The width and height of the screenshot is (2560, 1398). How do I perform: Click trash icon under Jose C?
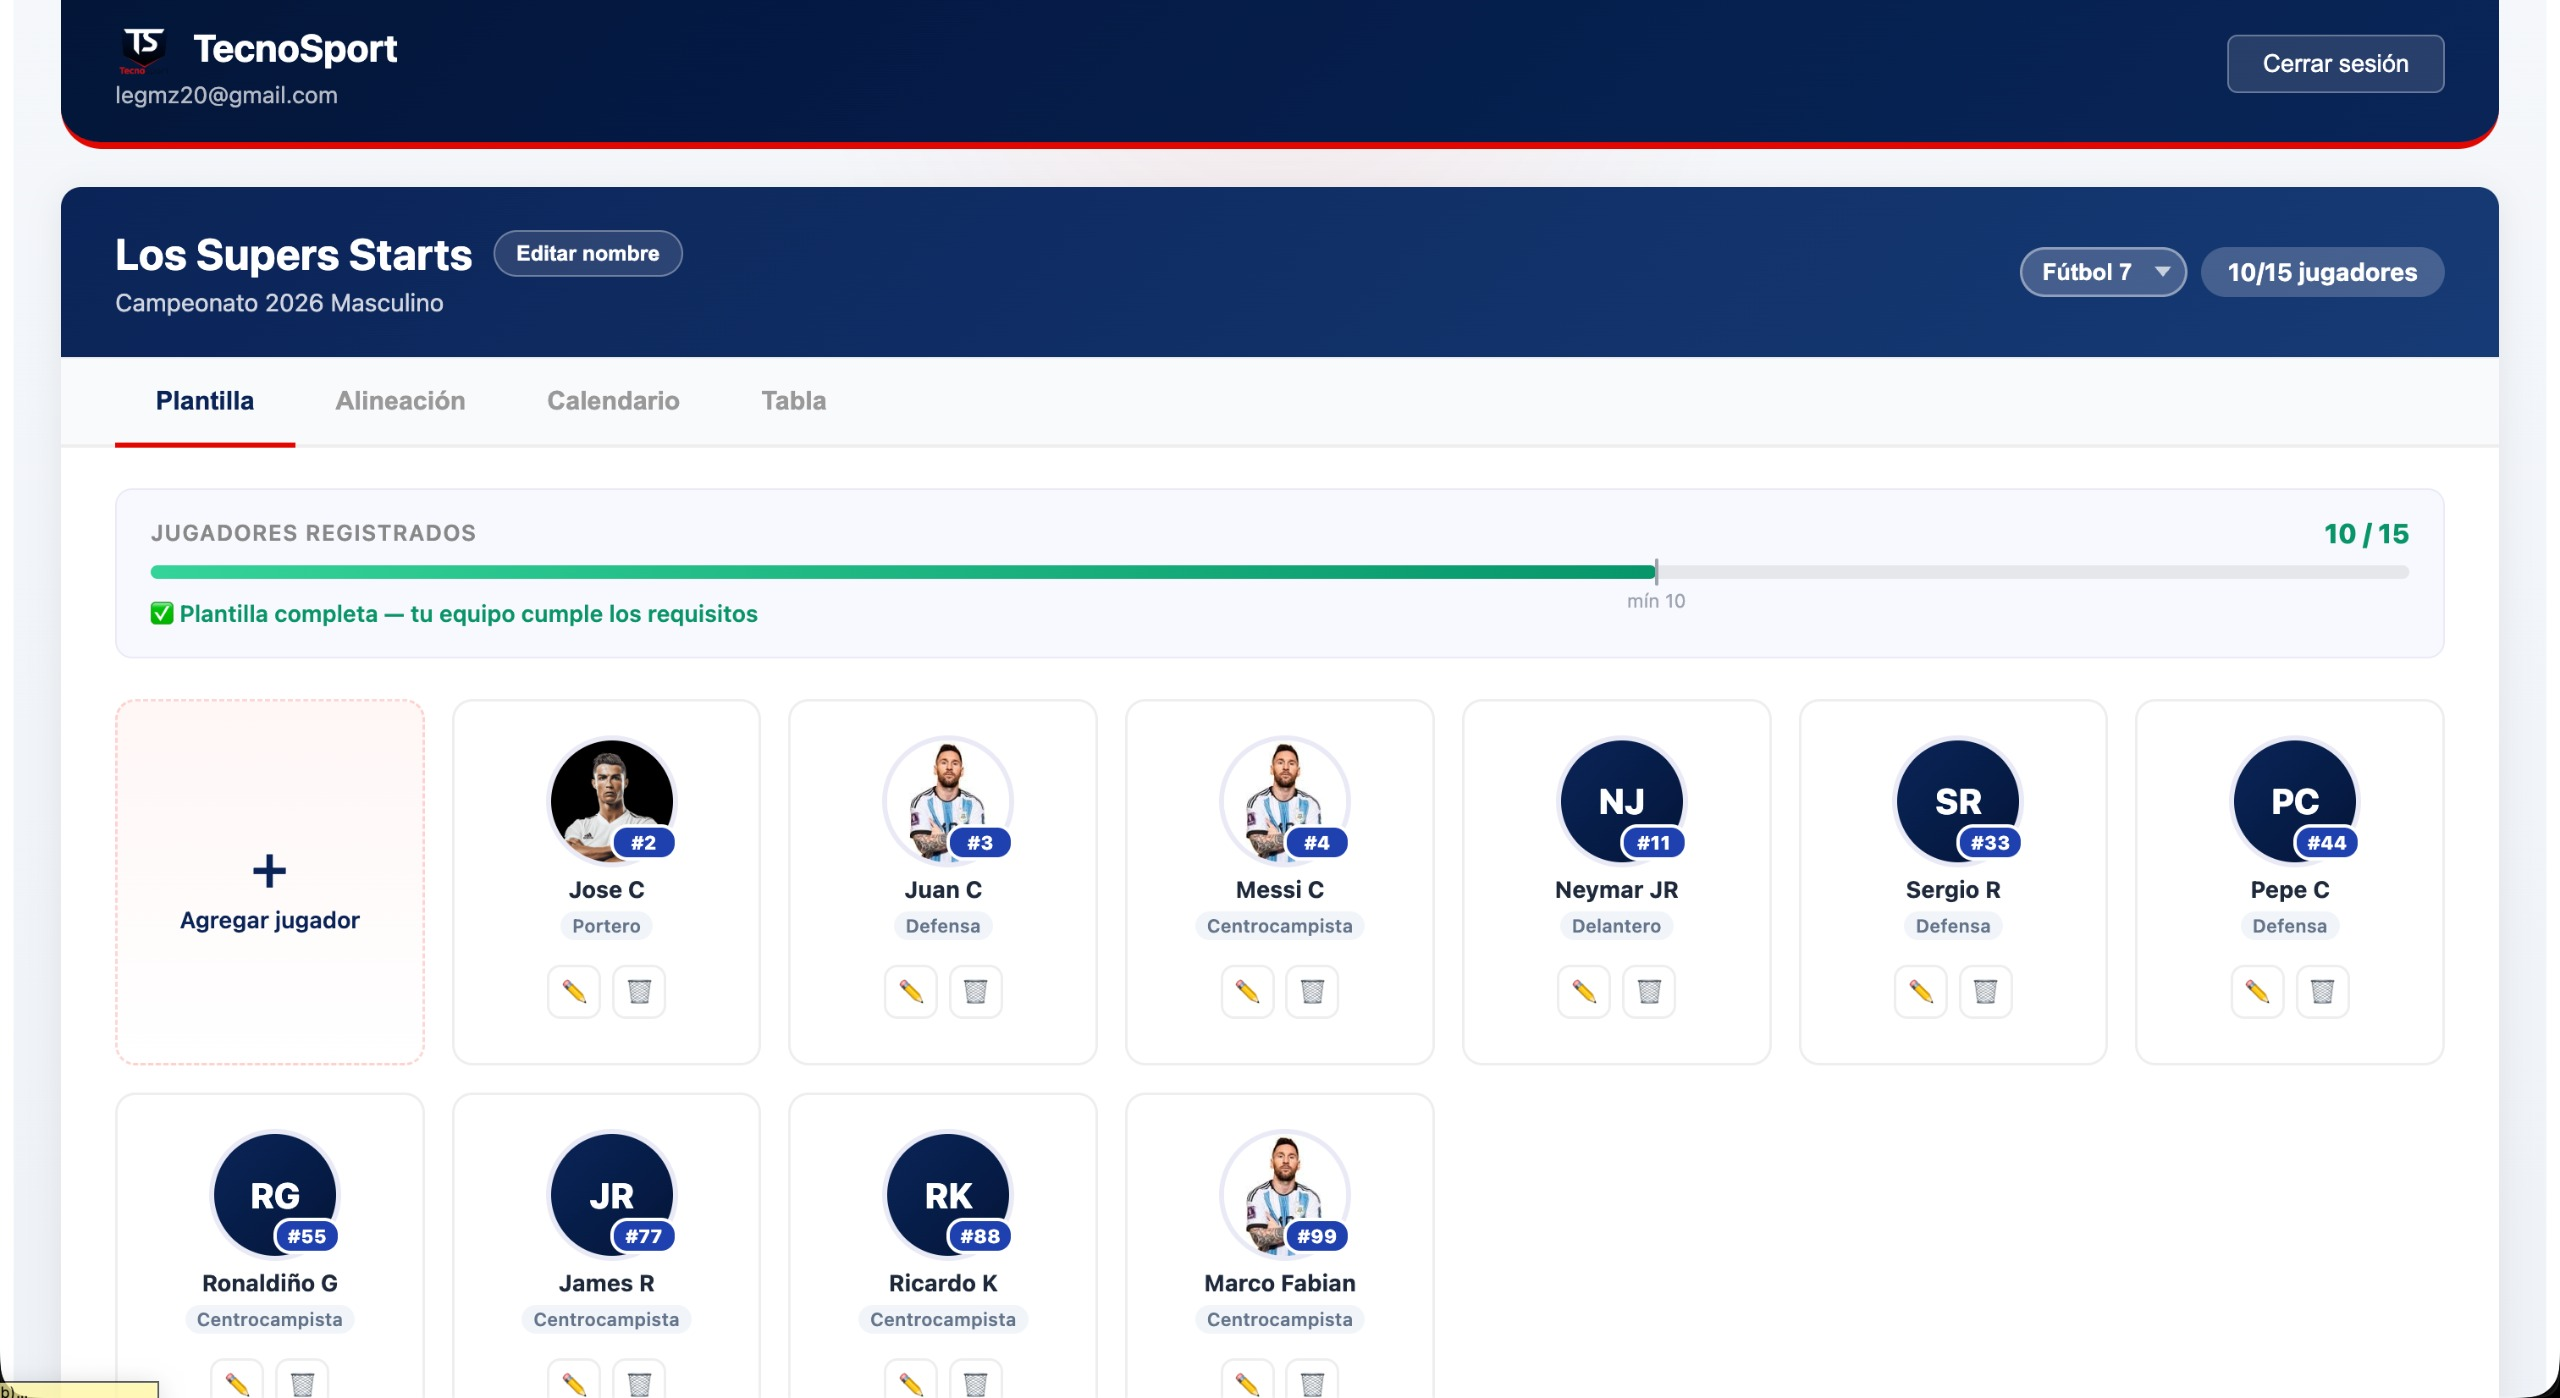click(x=639, y=991)
